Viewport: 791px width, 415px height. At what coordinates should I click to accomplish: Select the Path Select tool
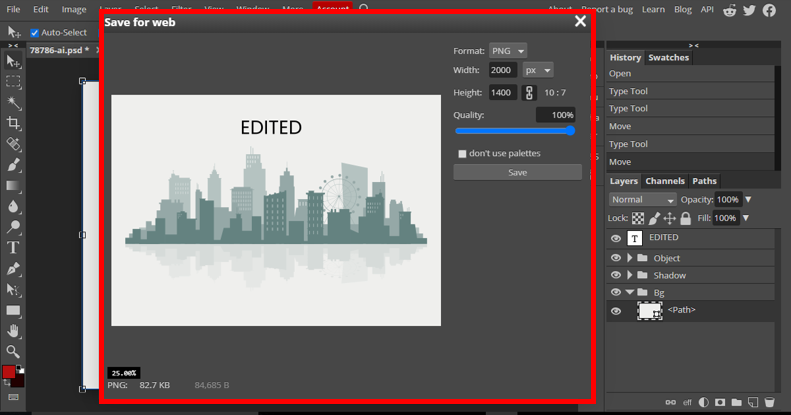[x=13, y=289]
